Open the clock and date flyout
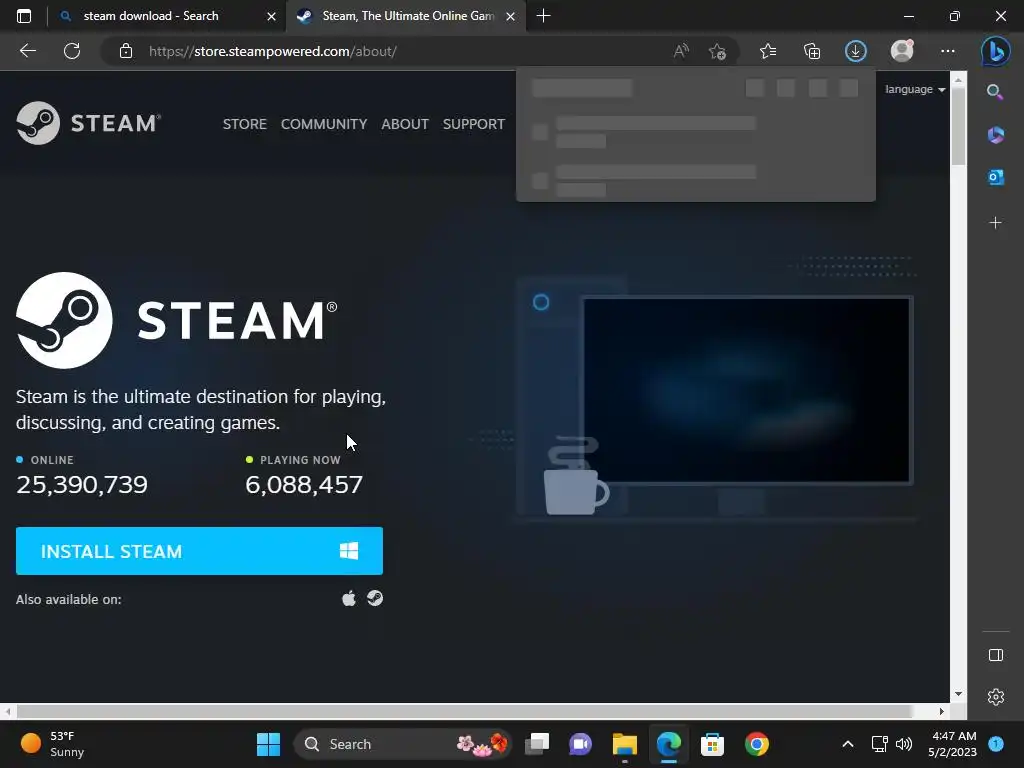The image size is (1024, 768). [952, 744]
